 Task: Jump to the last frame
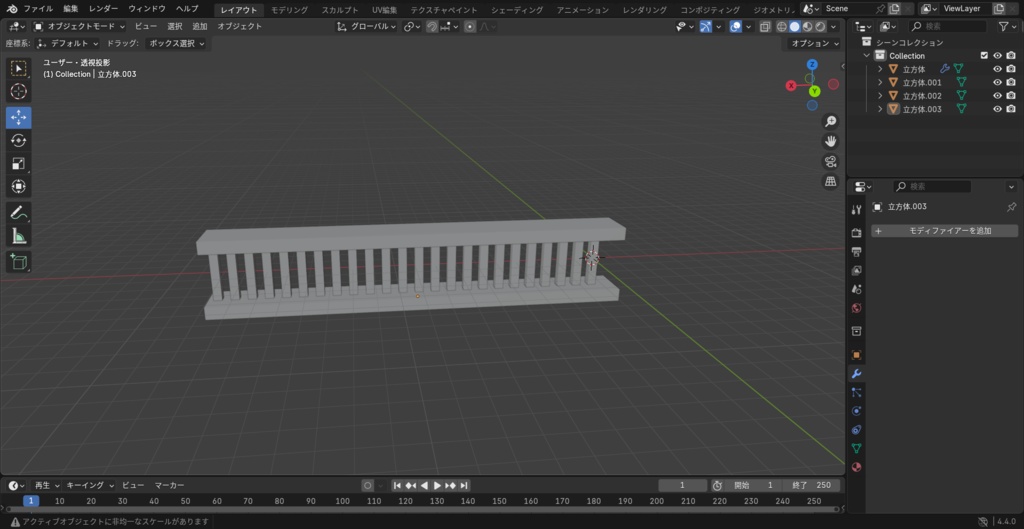pos(464,485)
